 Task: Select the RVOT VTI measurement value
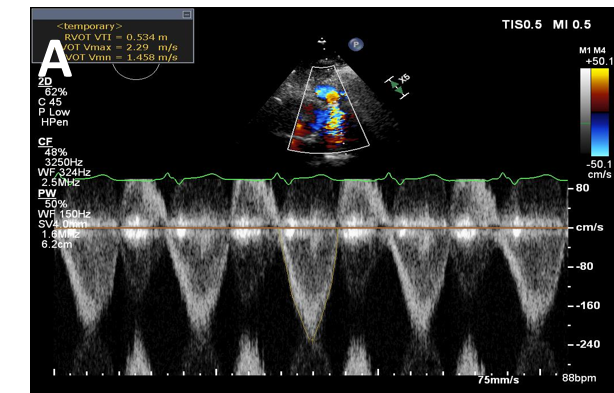(x=116, y=37)
